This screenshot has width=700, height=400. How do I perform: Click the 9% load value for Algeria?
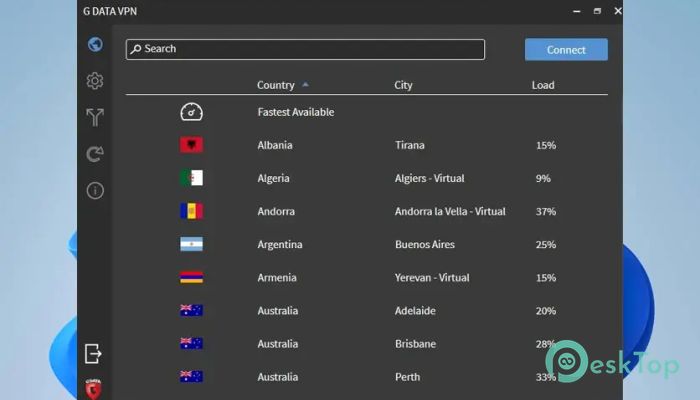543,178
